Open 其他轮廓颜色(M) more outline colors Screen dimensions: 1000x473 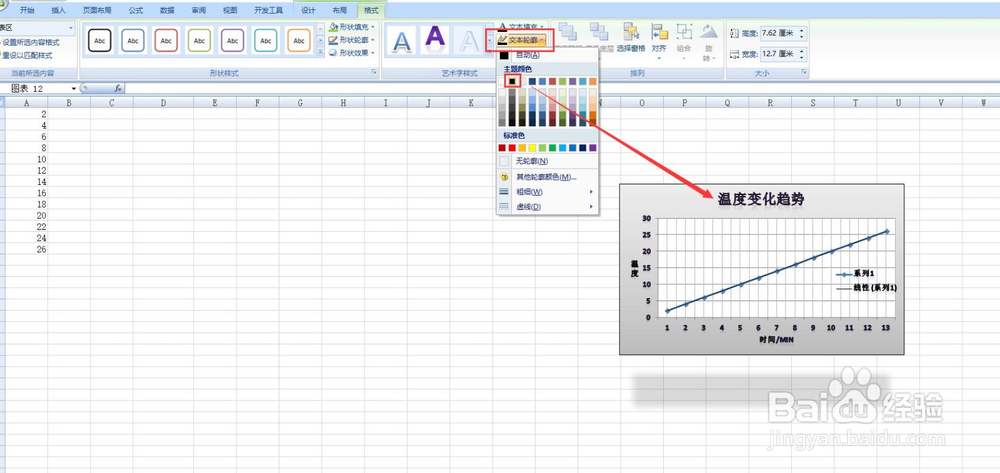(x=547, y=177)
